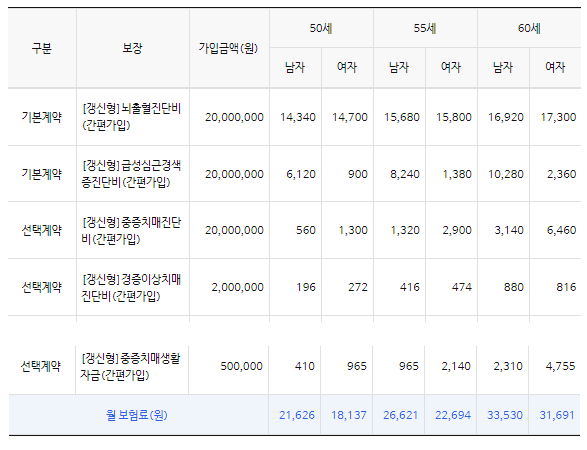The height and width of the screenshot is (450, 587).
Task: Click the 1,380 premium value
Action: 457,174
